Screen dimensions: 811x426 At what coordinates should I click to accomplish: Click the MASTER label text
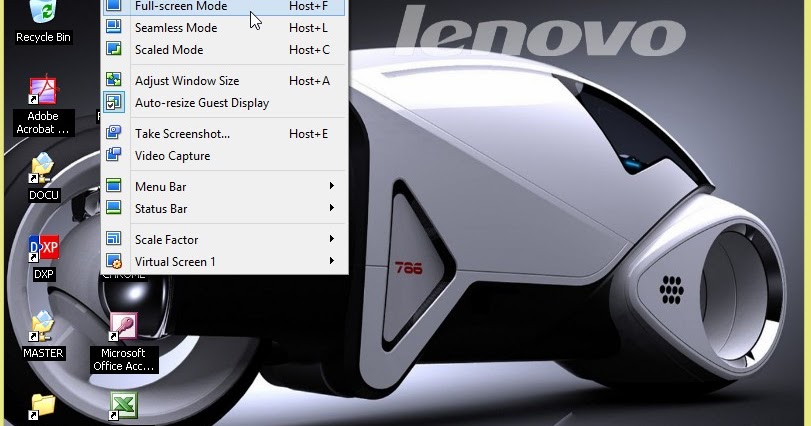click(43, 353)
